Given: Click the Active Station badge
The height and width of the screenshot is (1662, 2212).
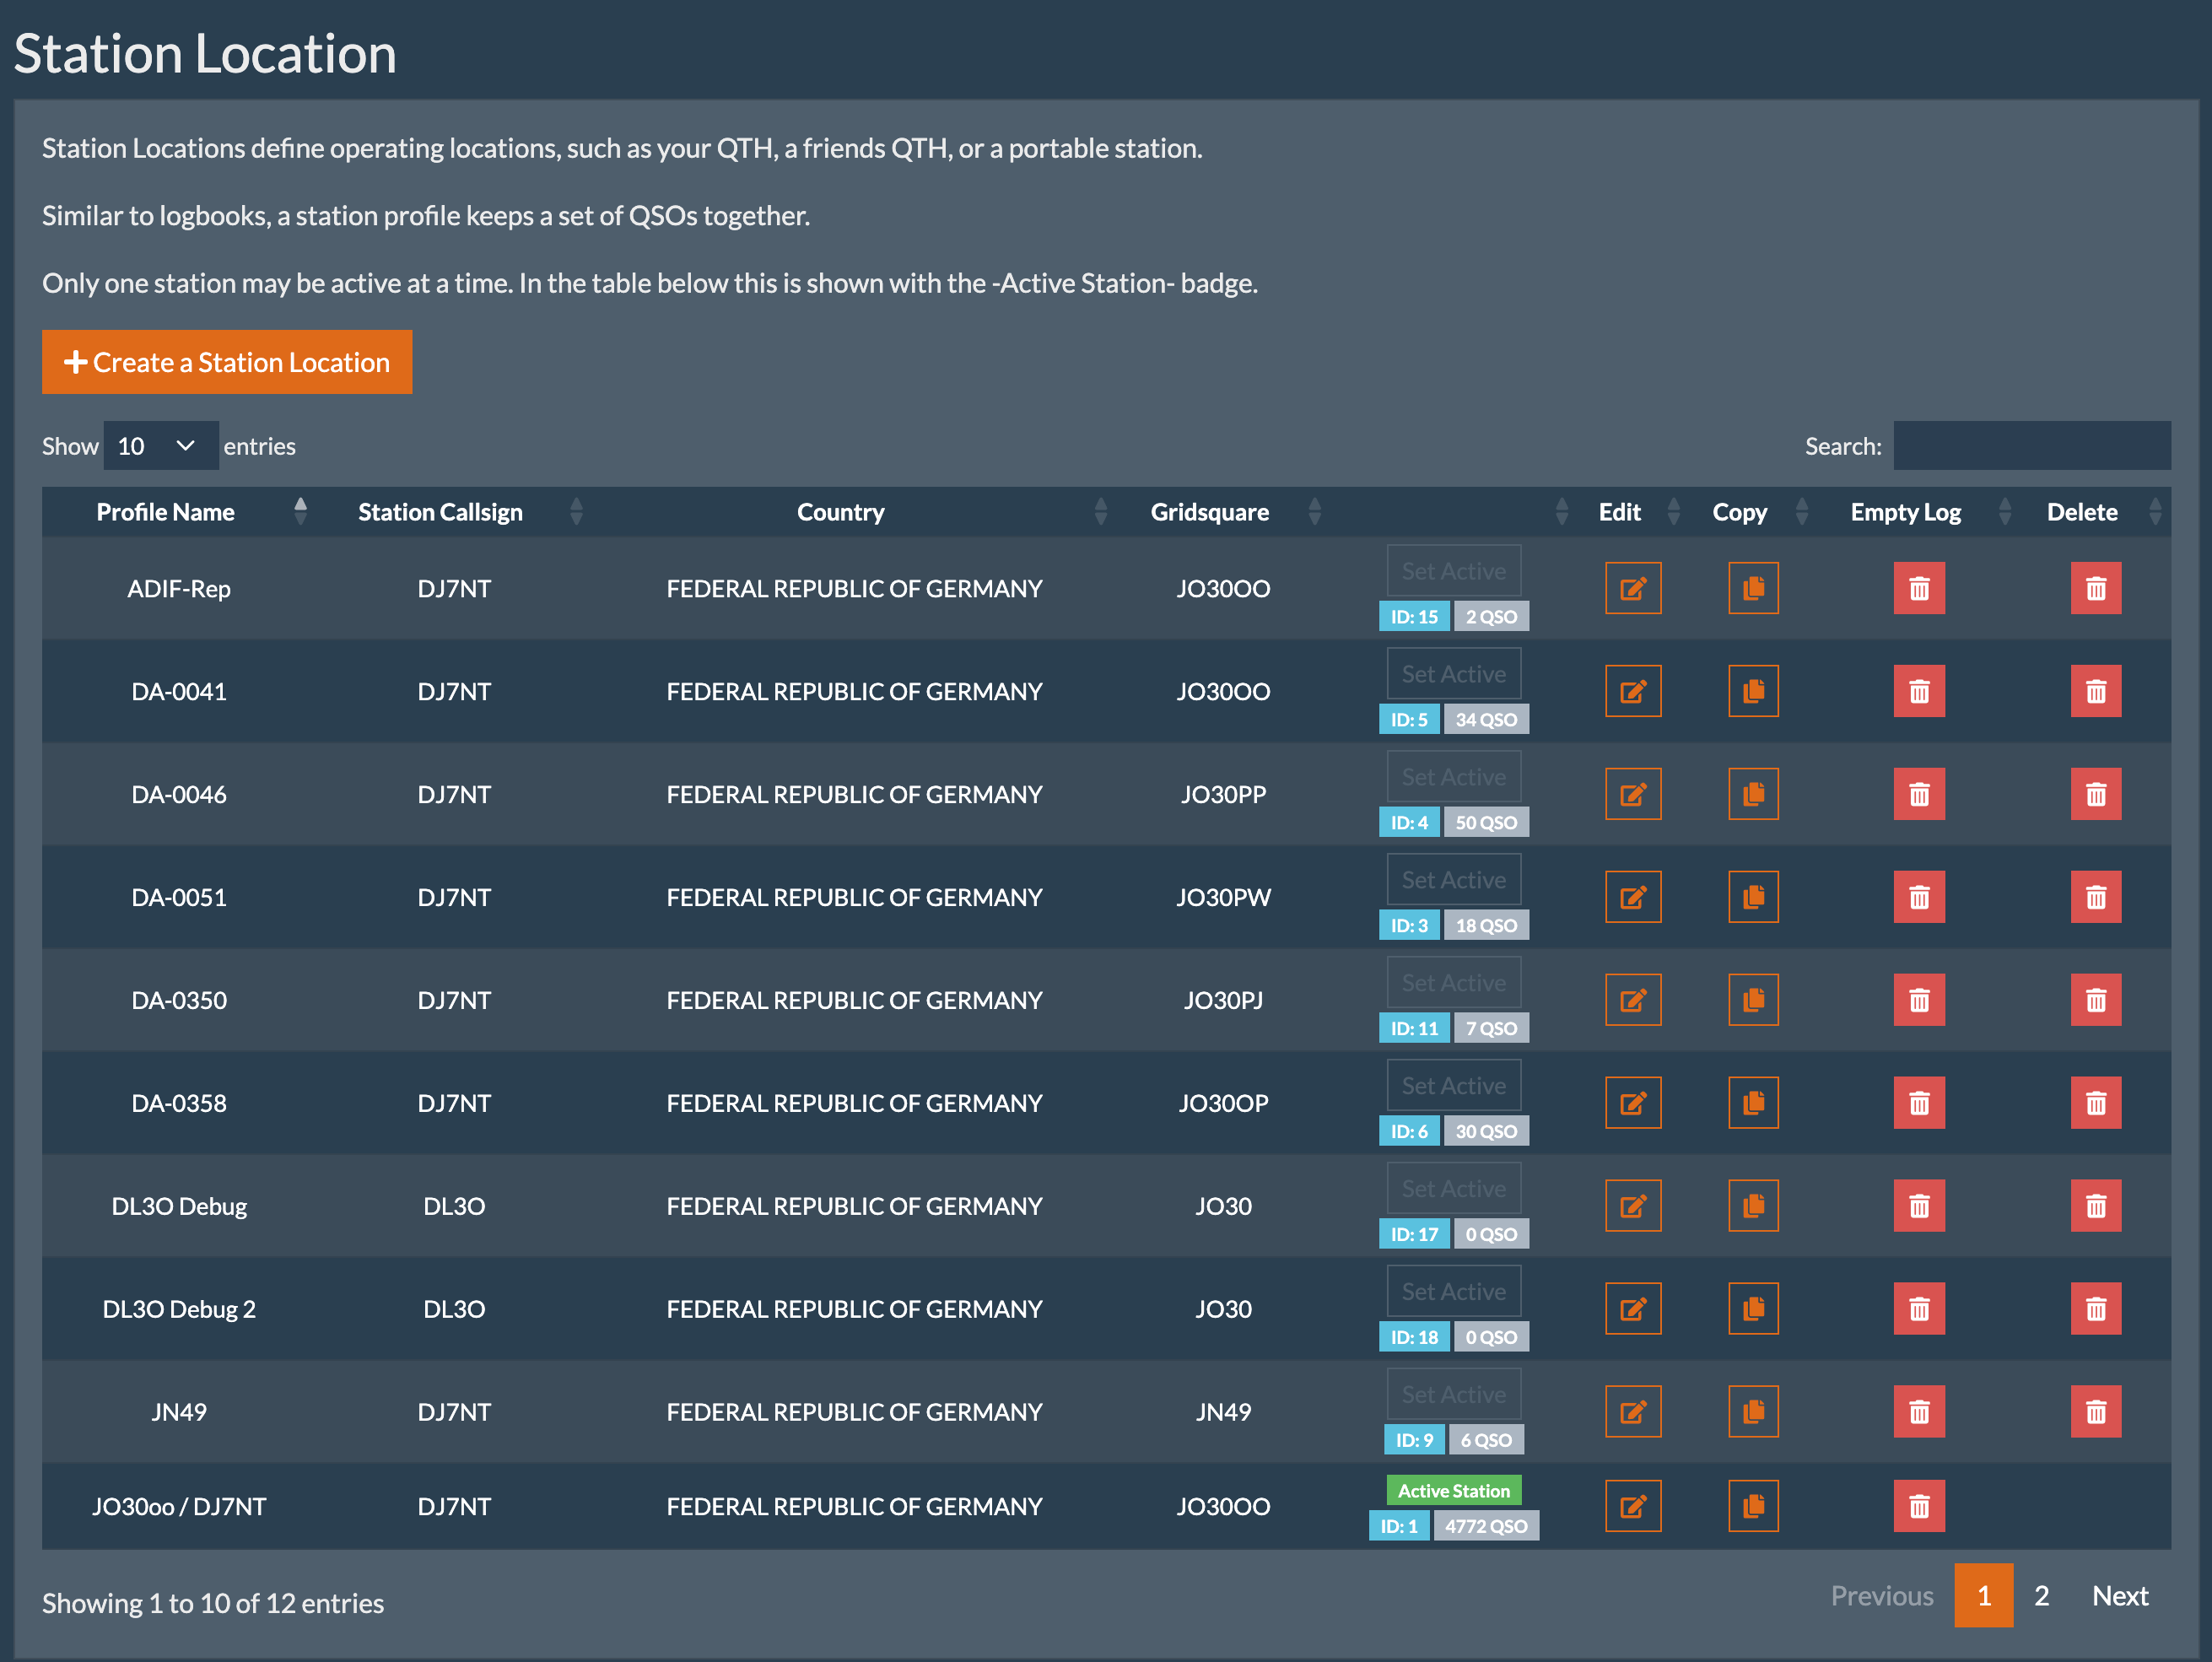Looking at the screenshot, I should [1453, 1490].
